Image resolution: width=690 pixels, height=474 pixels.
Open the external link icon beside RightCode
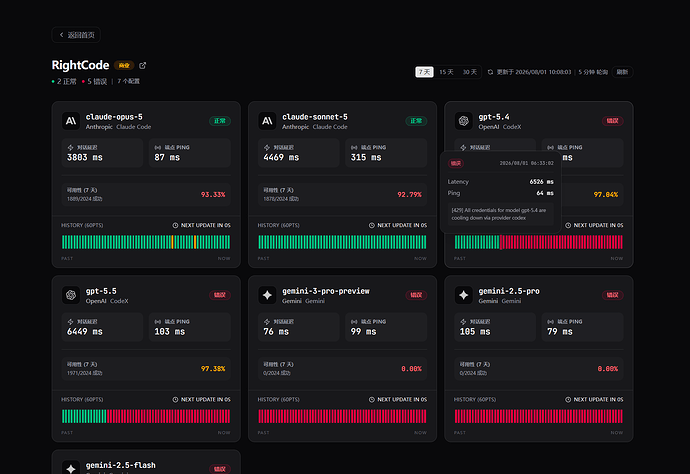[143, 66]
